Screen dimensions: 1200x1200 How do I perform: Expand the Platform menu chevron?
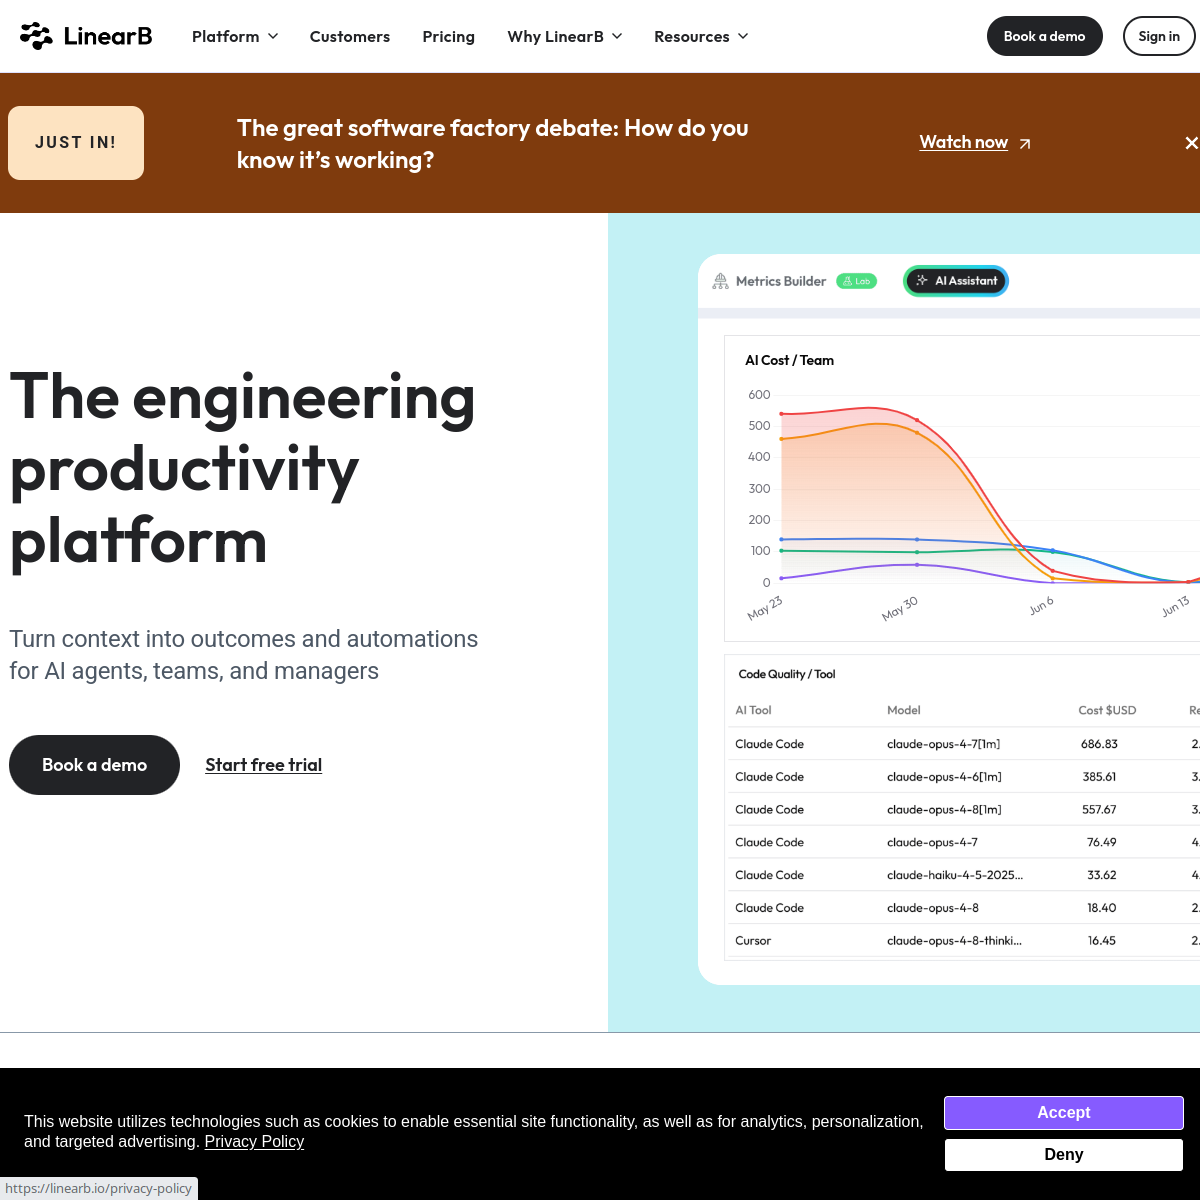click(273, 36)
